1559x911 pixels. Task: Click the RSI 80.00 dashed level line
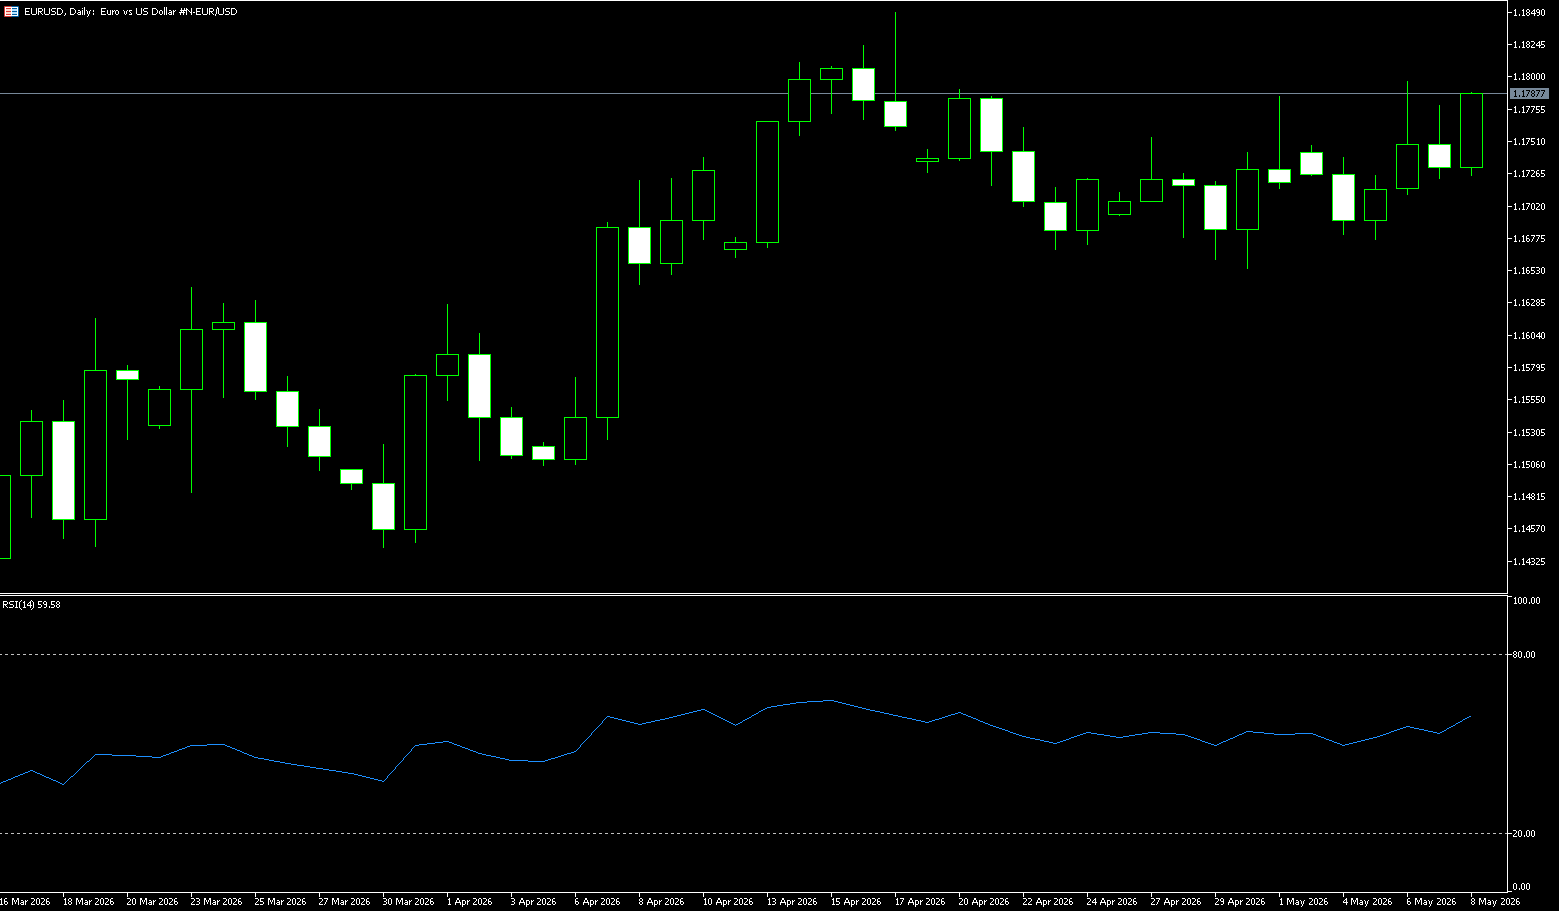754,654
